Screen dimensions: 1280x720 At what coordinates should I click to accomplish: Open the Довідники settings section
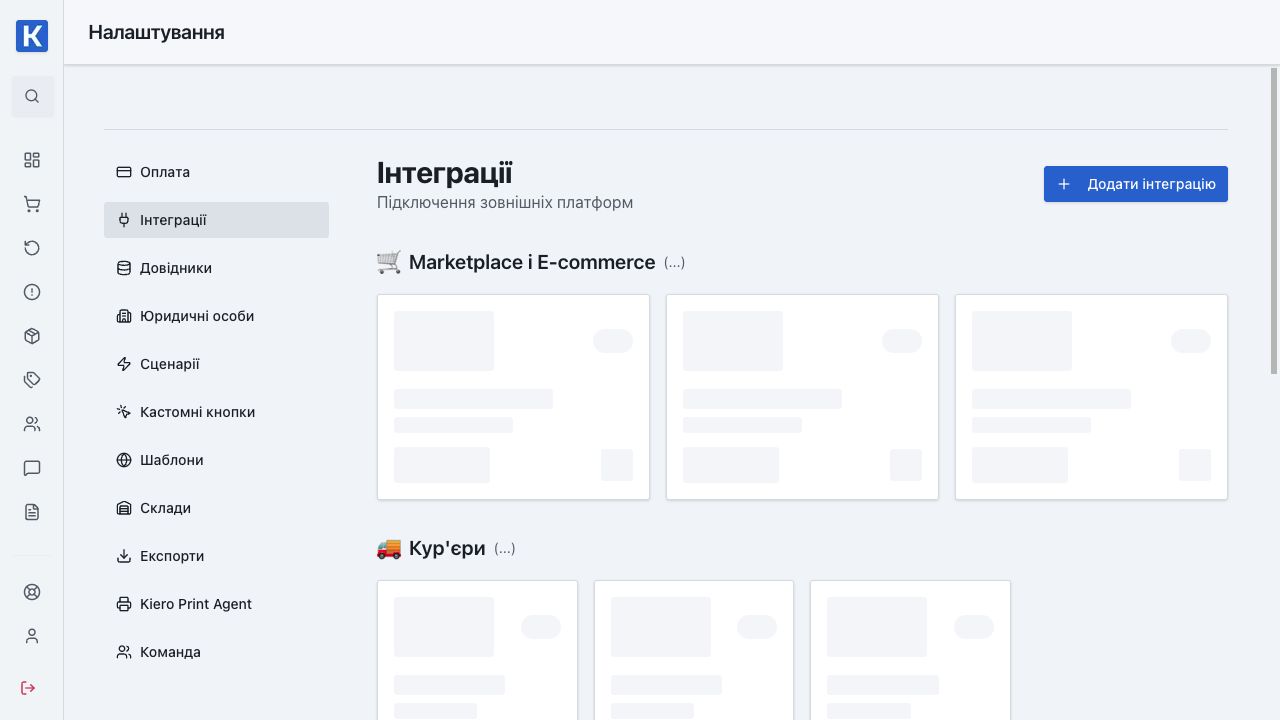pos(216,268)
